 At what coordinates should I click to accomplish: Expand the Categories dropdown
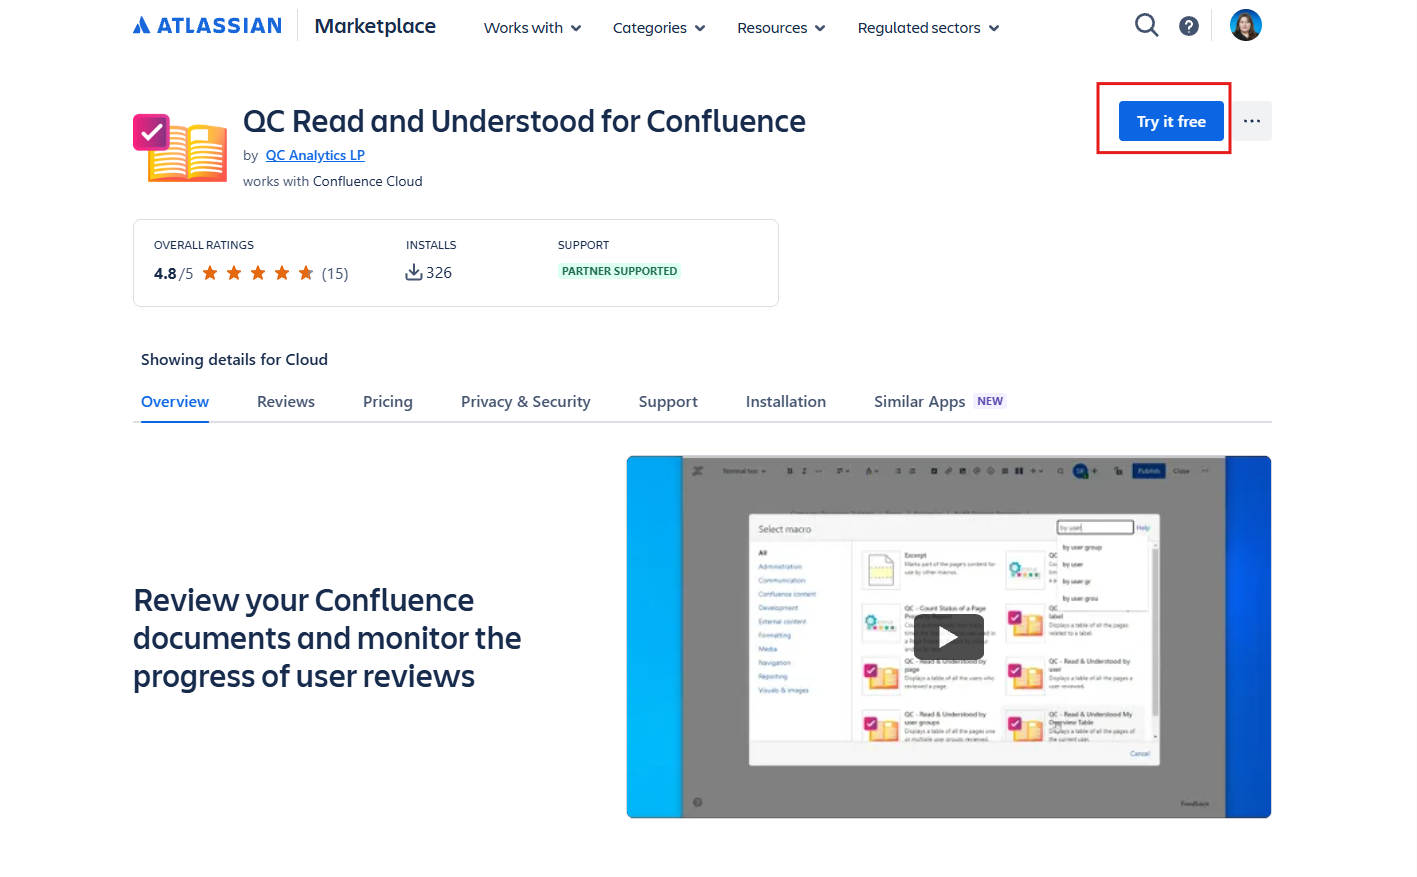659,28
